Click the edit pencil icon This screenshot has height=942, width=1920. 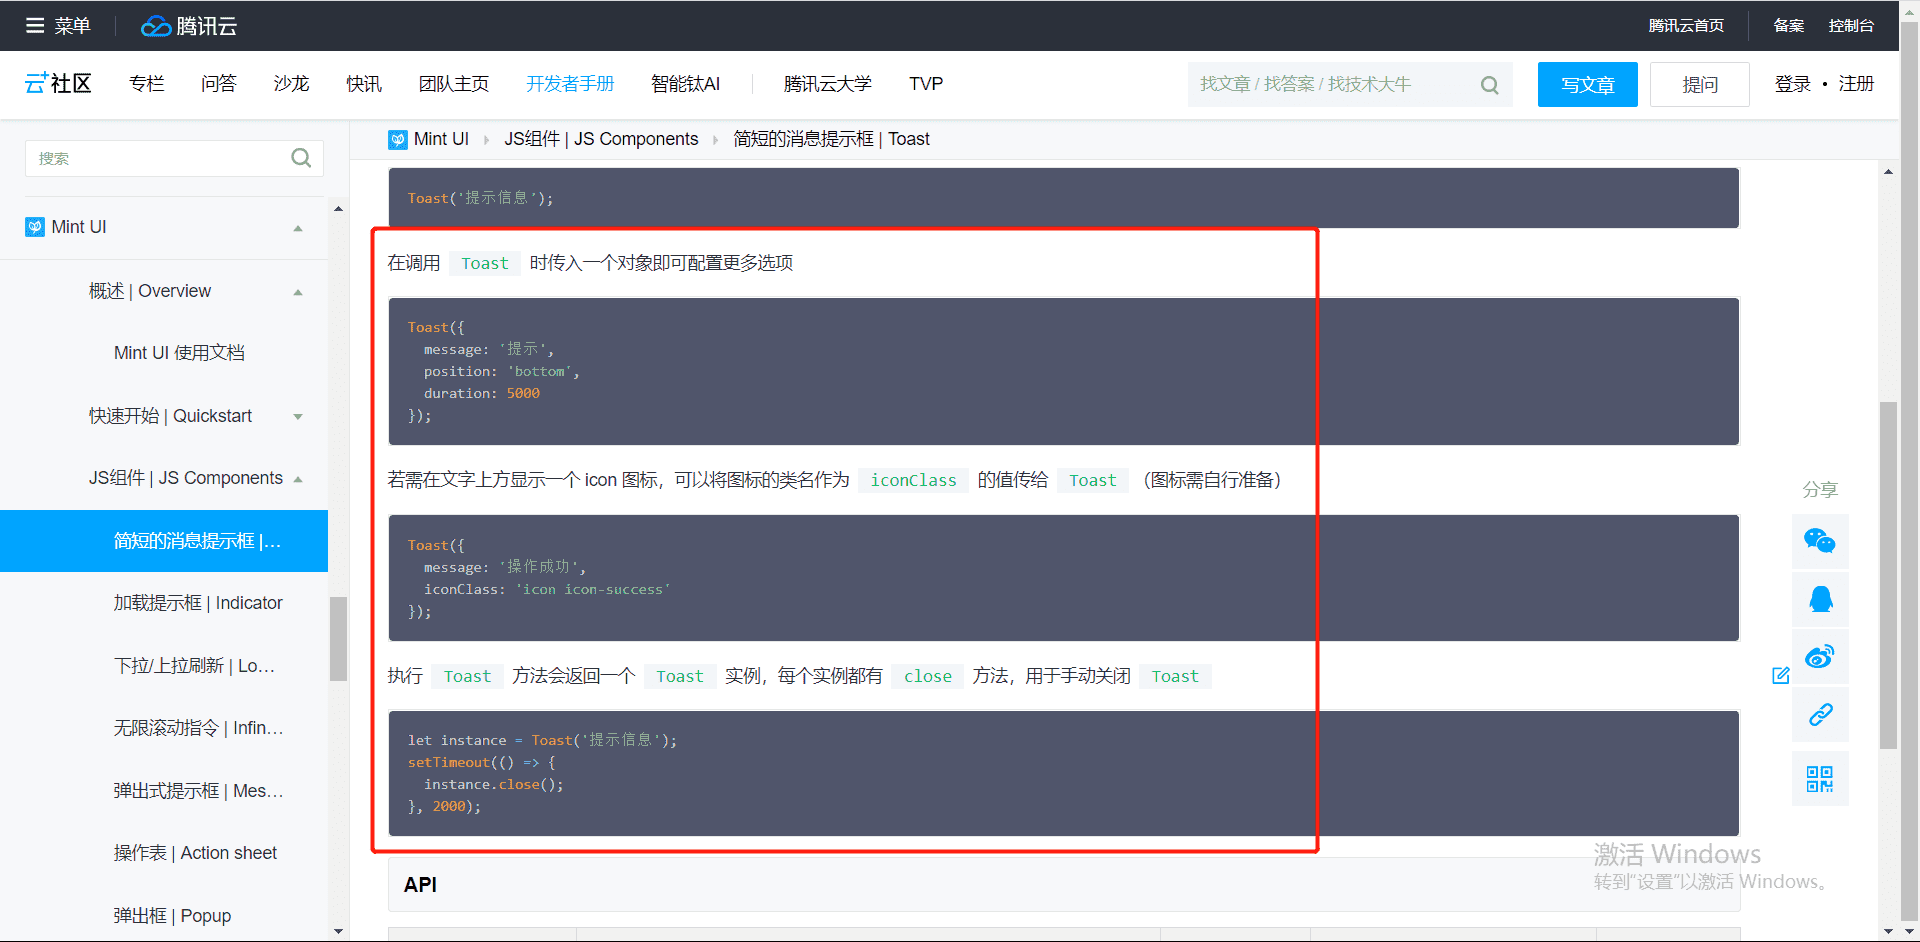1780,675
